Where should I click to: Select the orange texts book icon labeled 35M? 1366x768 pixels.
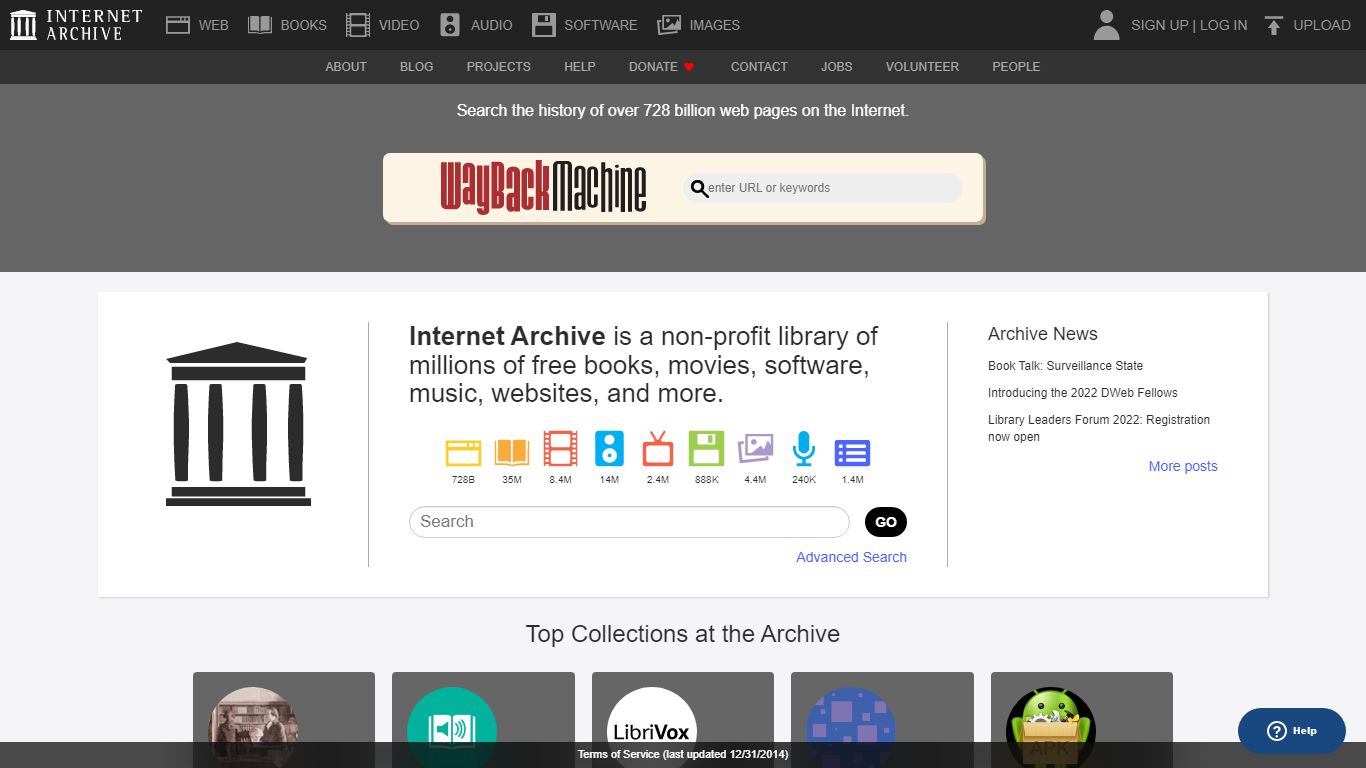click(x=512, y=453)
